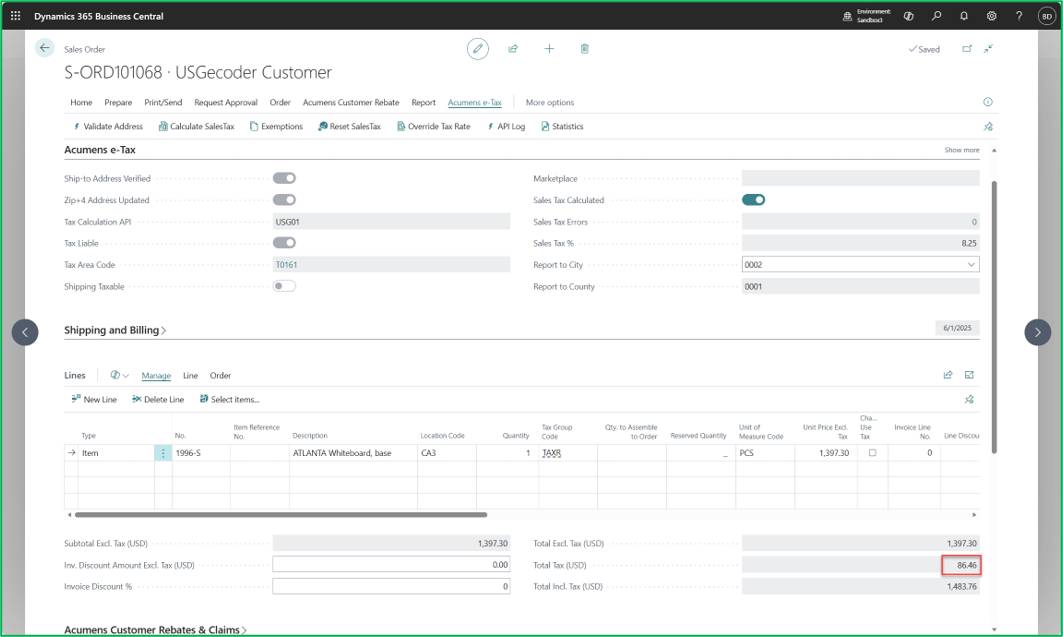Click the Inv. Discount Amount field

[391, 564]
